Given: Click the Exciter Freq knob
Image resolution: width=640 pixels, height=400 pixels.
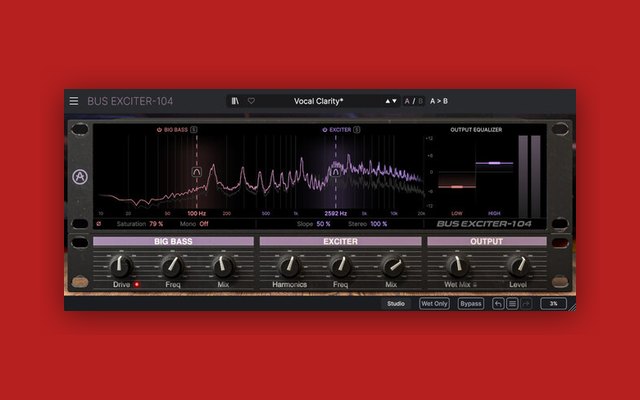Looking at the screenshot, I should coord(340,266).
